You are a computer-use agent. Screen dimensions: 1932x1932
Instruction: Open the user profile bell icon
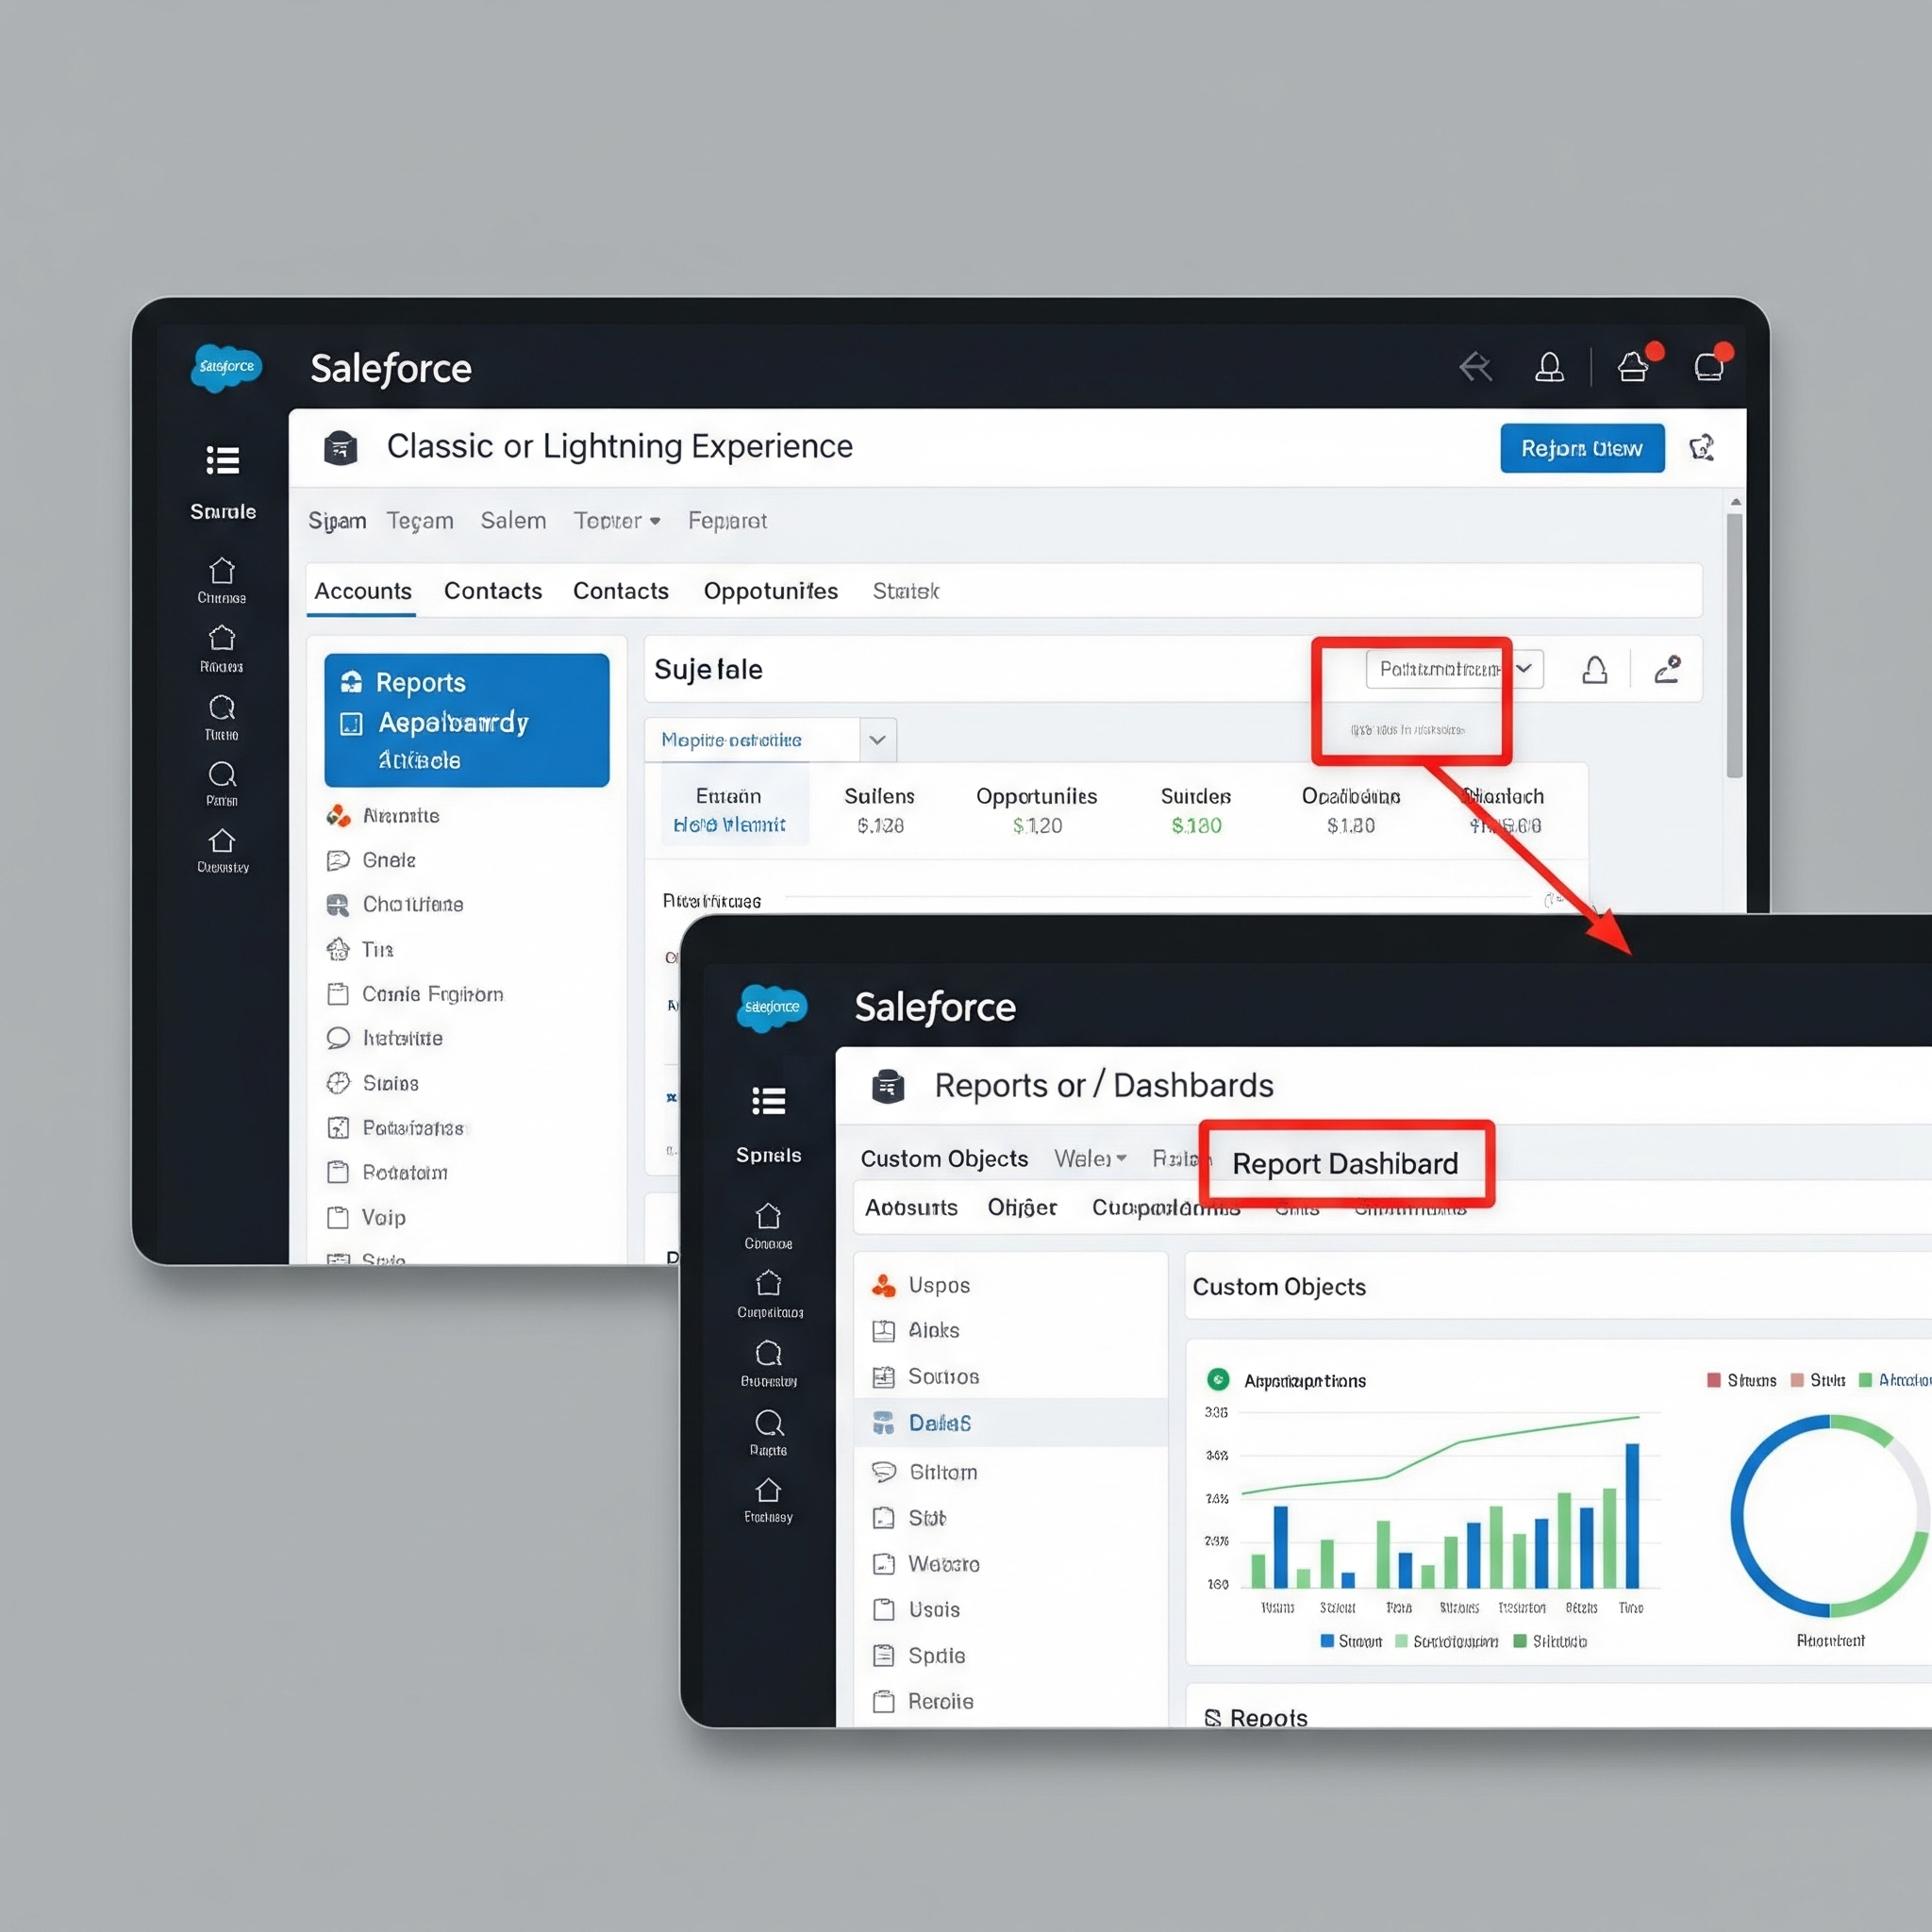coord(1549,367)
